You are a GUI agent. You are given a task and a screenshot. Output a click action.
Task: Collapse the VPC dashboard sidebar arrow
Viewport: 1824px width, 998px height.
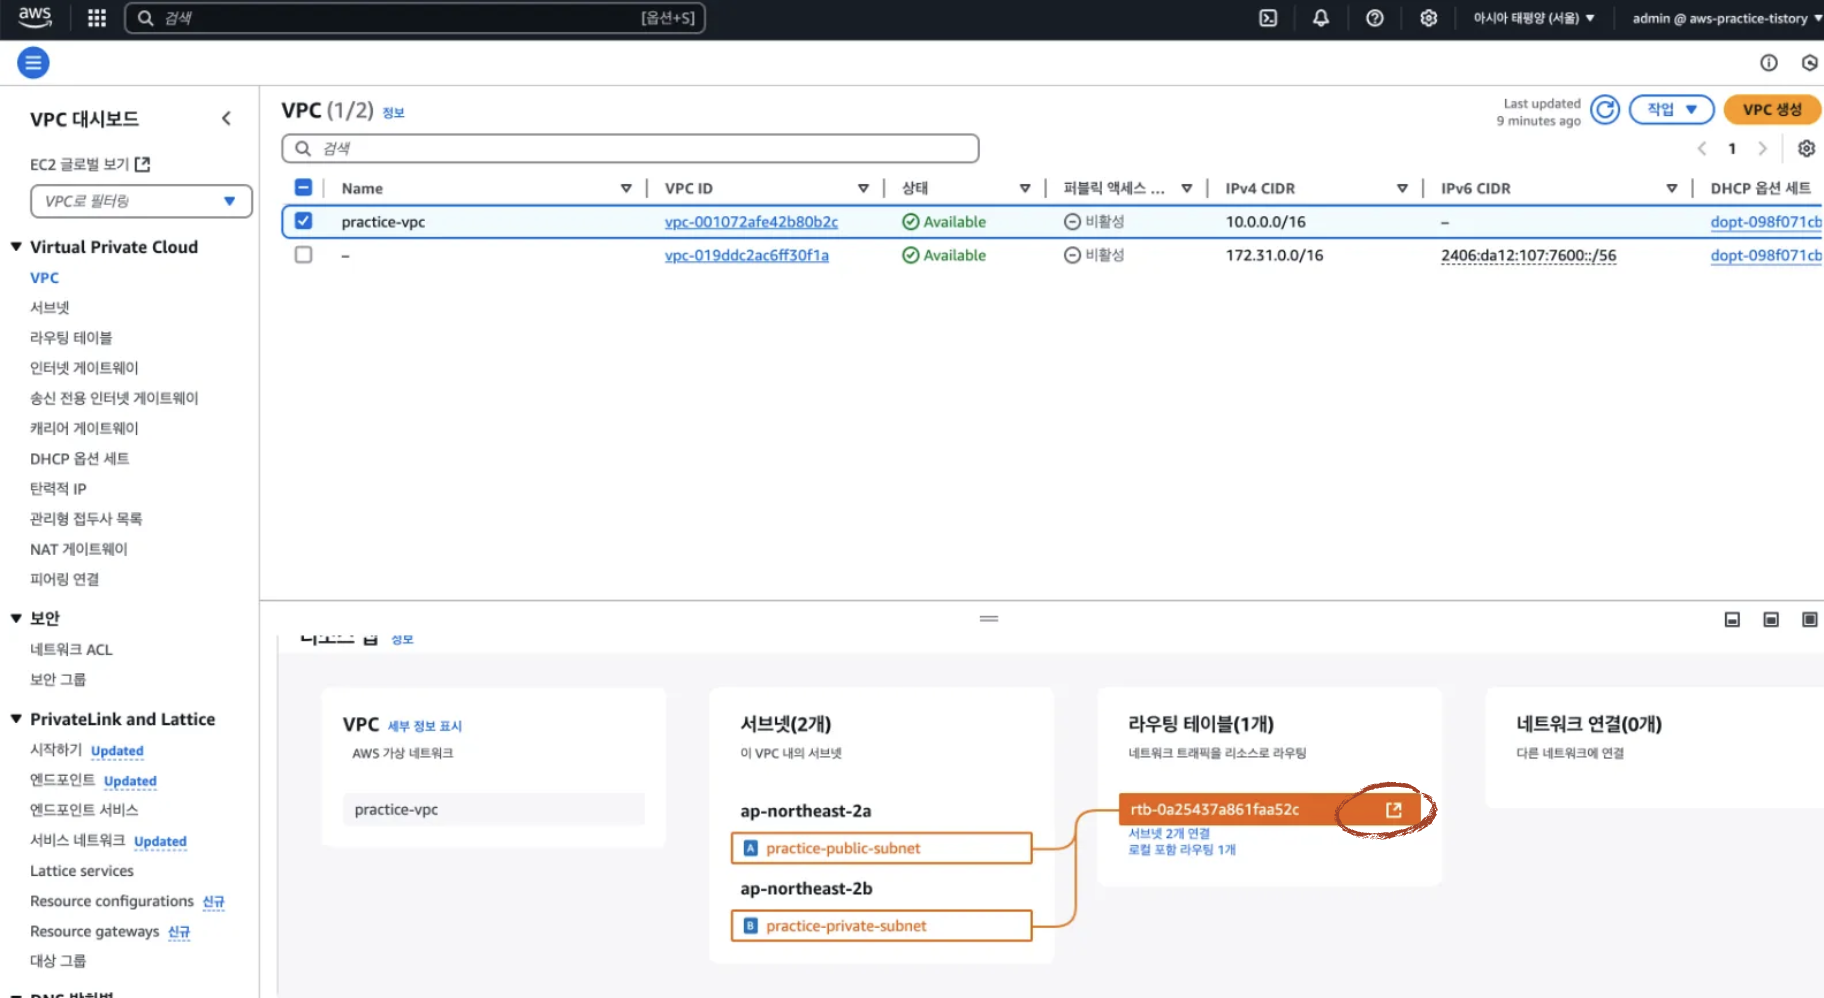(226, 119)
